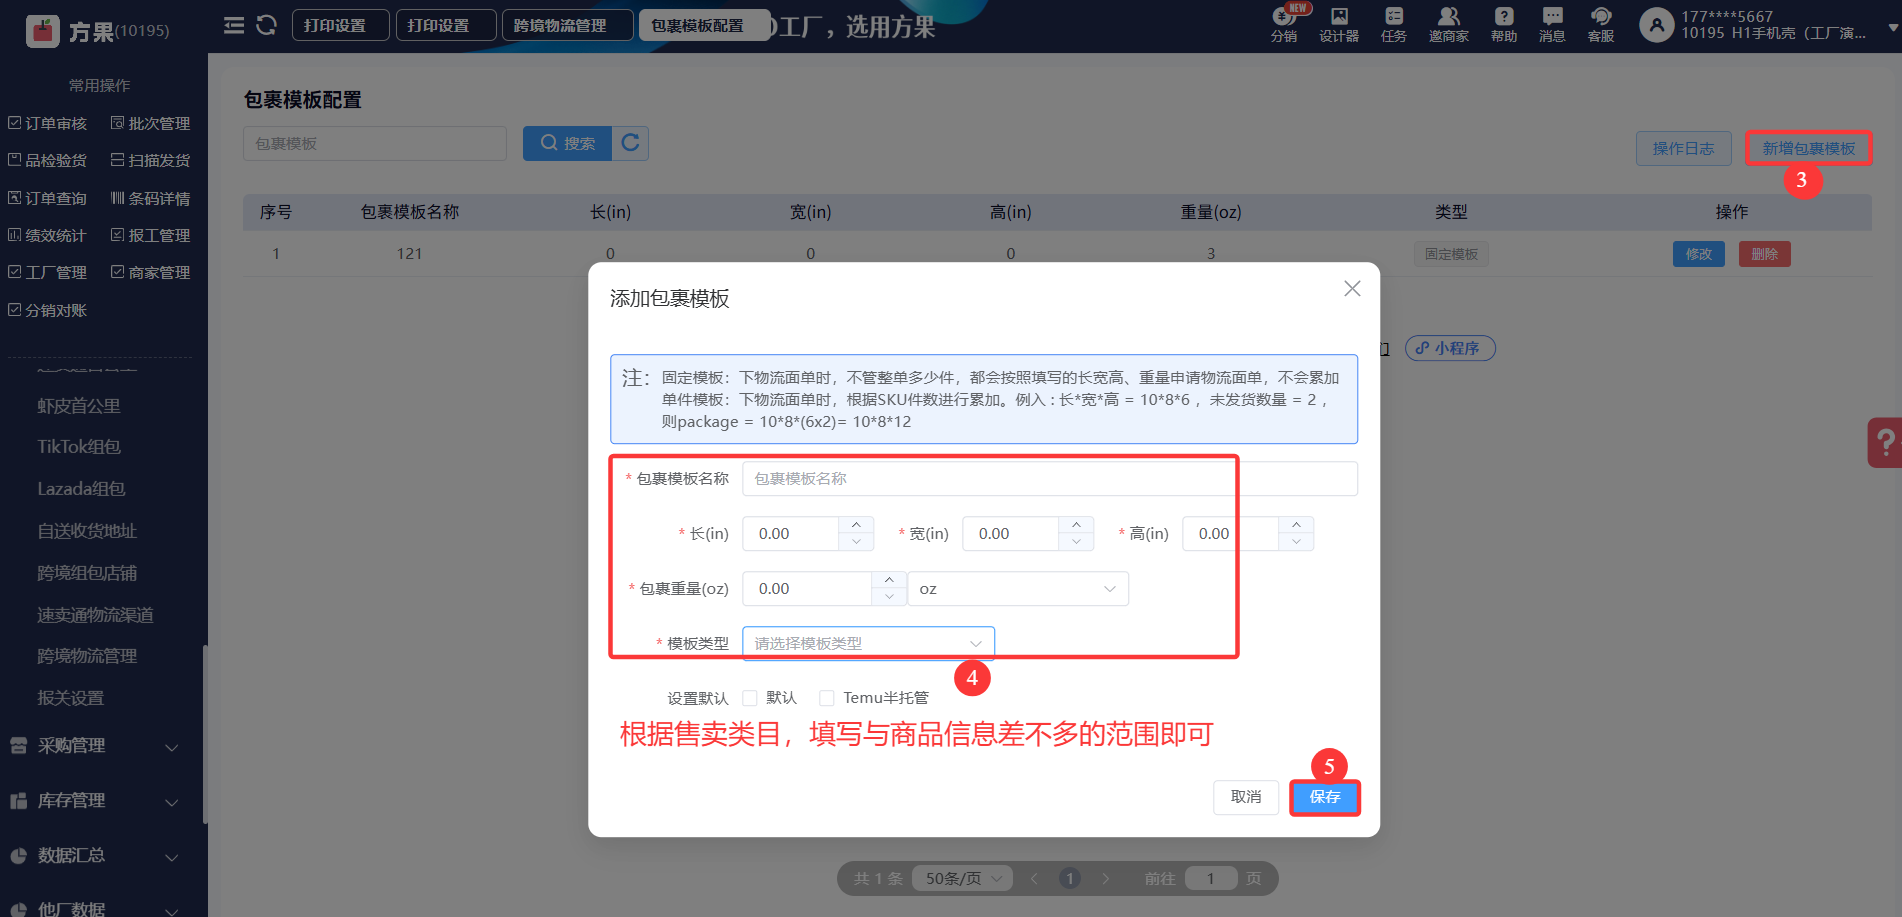Open 操作日志 operation log

click(1684, 148)
